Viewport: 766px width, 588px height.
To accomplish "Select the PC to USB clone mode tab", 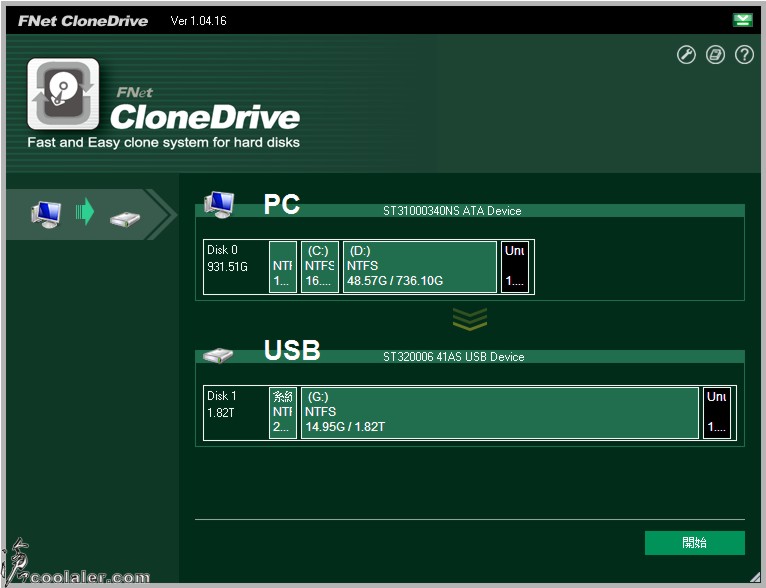I will point(90,214).
